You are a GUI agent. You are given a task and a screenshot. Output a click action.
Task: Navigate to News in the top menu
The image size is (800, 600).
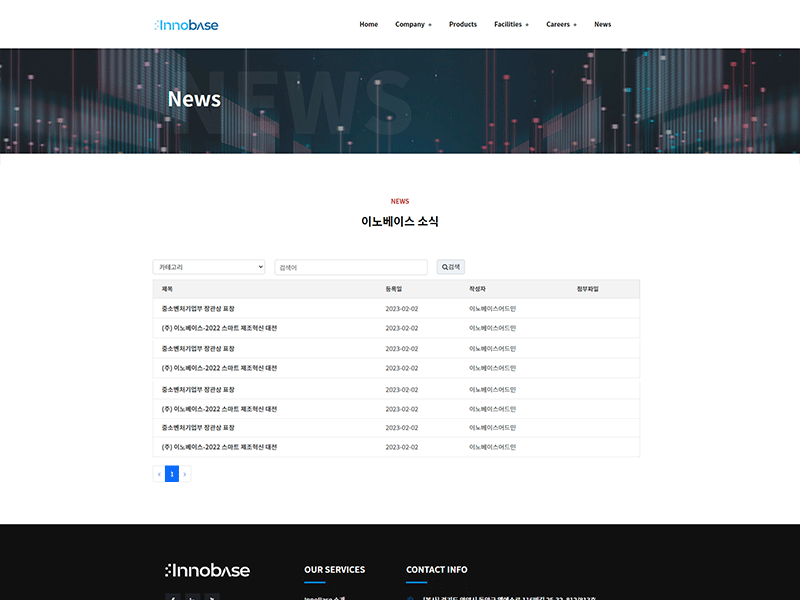602,24
